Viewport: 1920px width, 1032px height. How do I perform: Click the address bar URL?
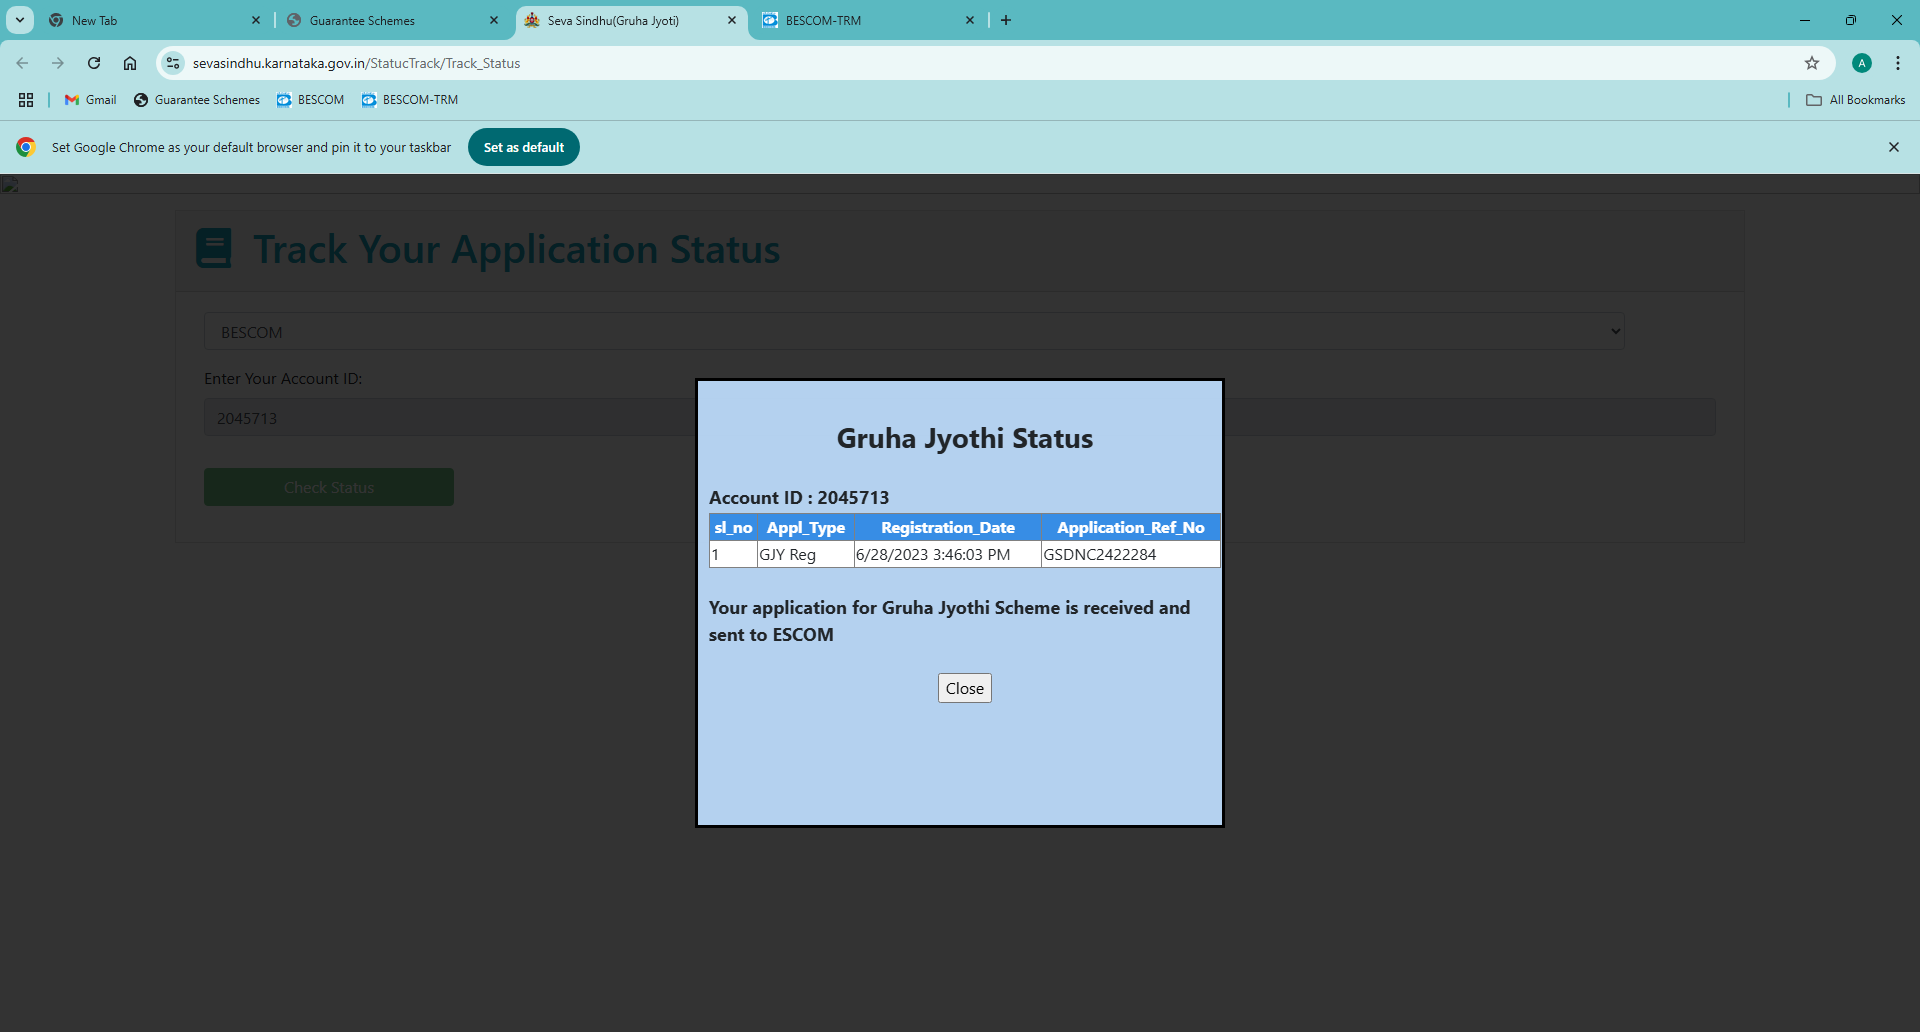pos(356,63)
